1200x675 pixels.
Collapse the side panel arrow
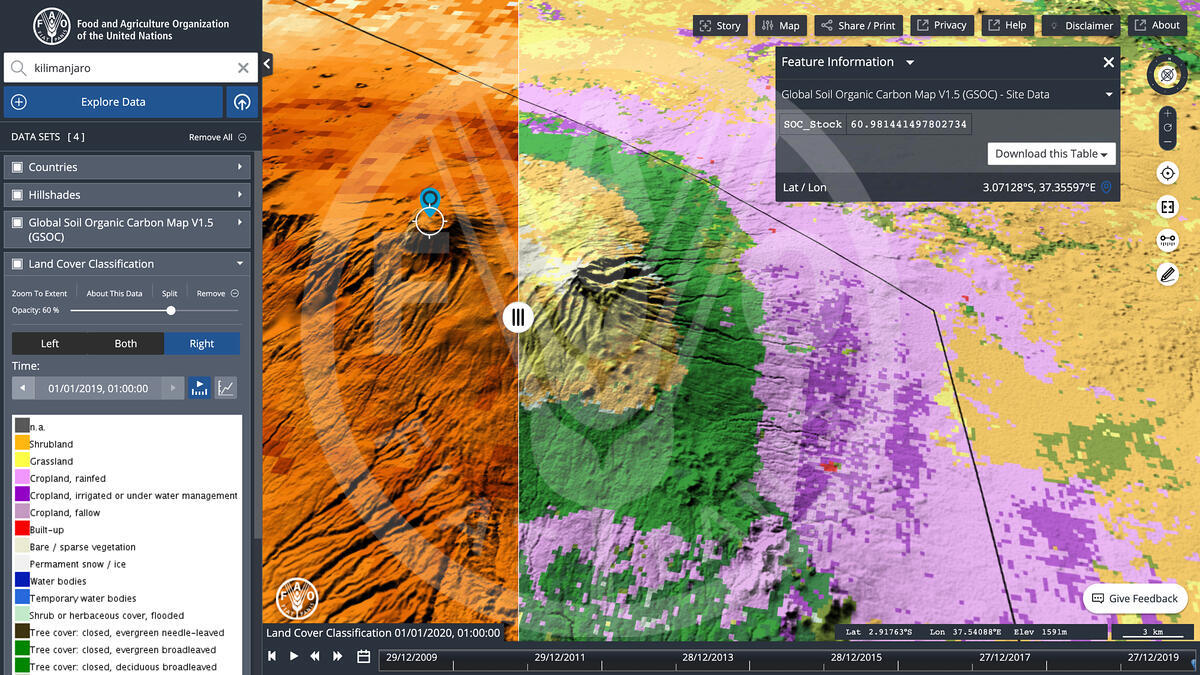(267, 64)
